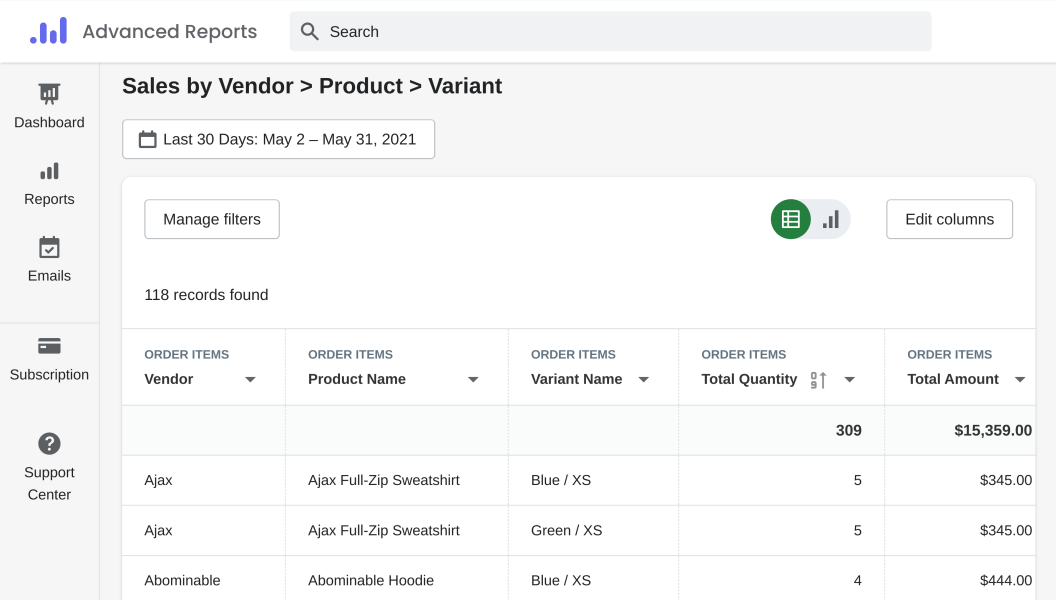The height and width of the screenshot is (600, 1056).
Task: Click the page title Sales by Vendor
Action: [x=312, y=86]
